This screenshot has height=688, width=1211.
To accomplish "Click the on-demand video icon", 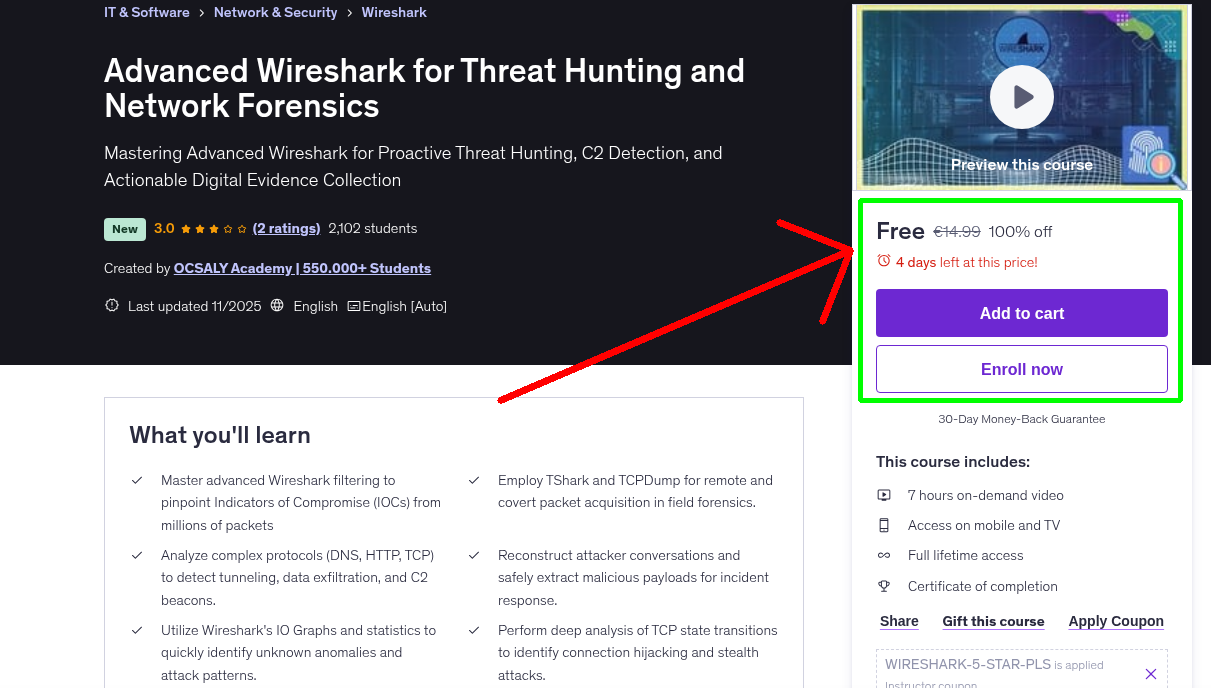I will click(884, 494).
